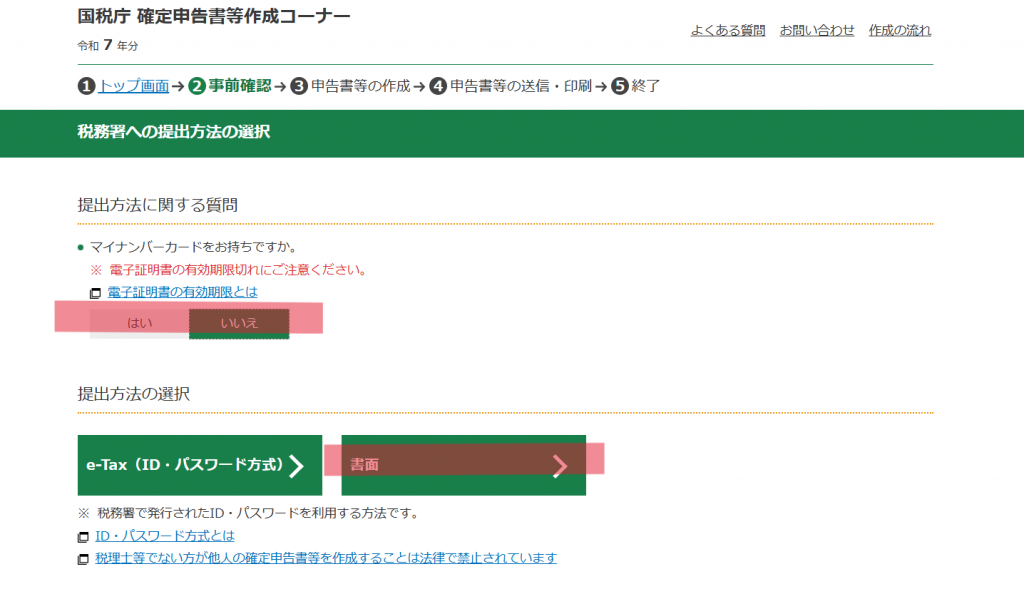Screen dimensions: 1024x589
Task: Click the arrow chevron on the 書面 button
Action: point(560,465)
